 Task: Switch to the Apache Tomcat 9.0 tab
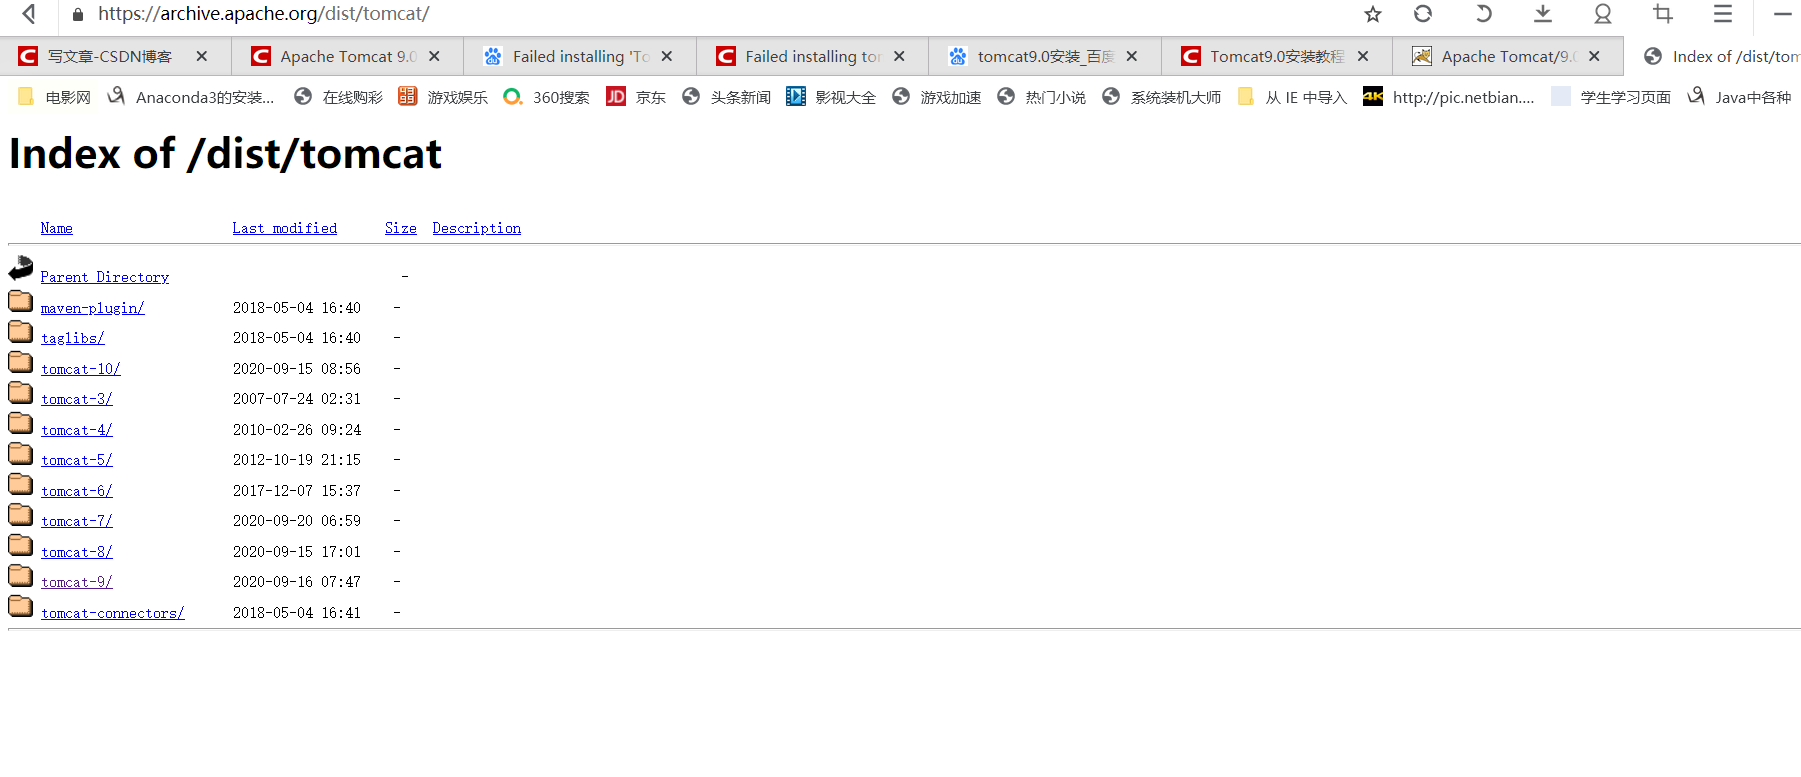point(347,56)
